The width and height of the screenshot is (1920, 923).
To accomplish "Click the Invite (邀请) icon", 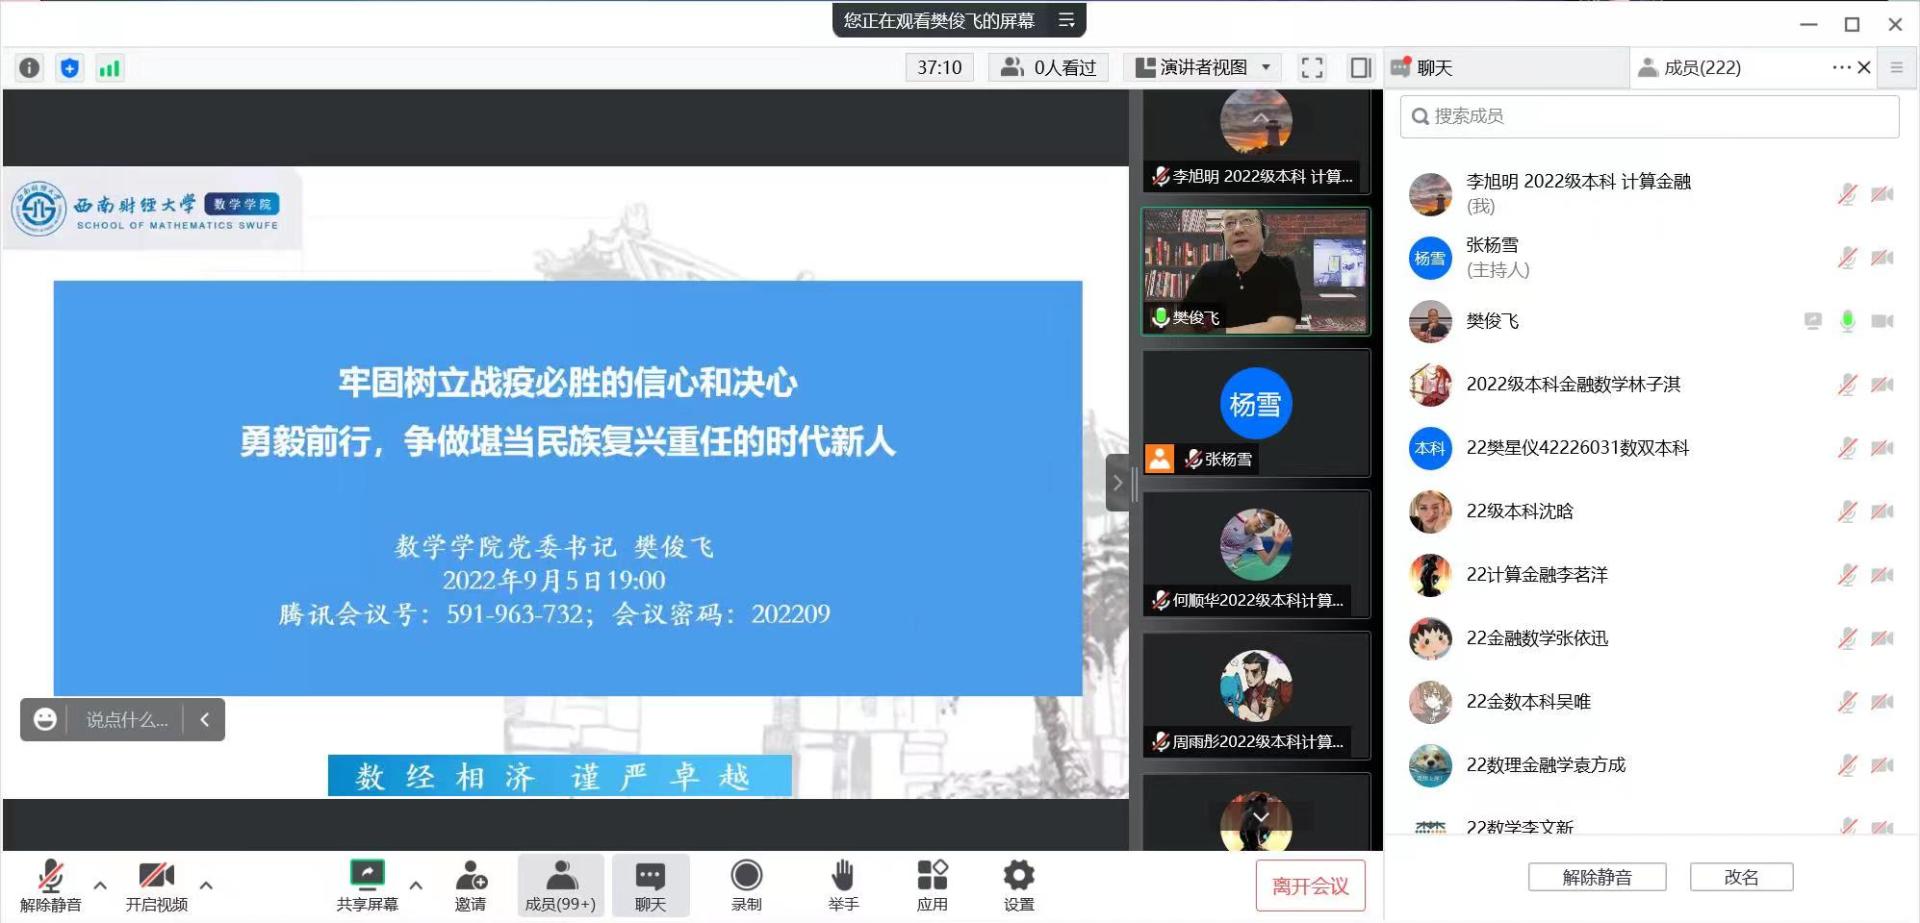I will 470,885.
